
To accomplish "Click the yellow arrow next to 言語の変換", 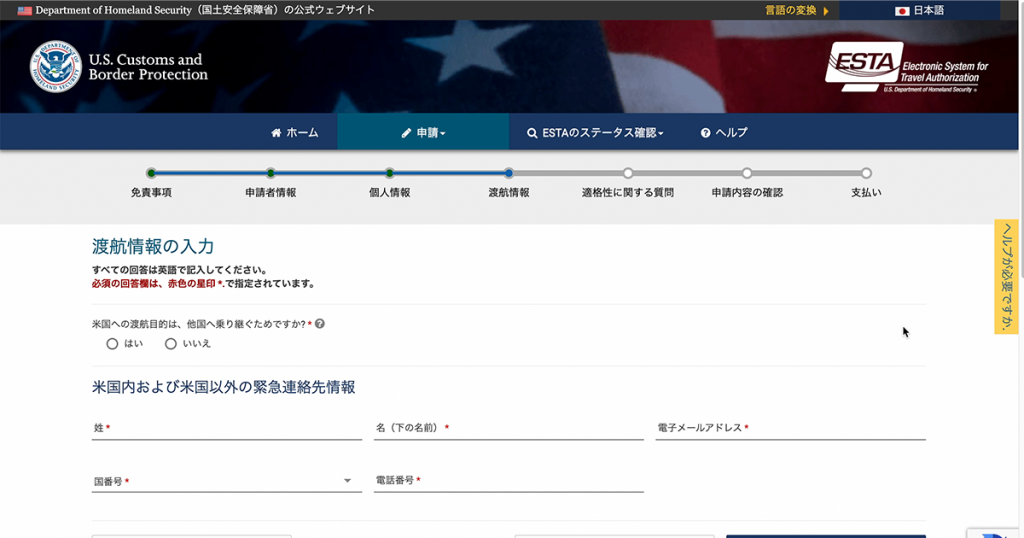I will click(x=826, y=11).
